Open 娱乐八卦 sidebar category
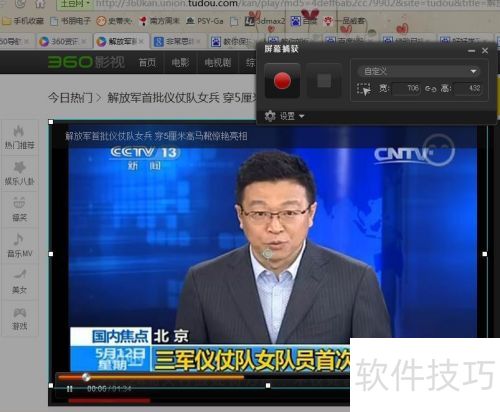 (x=19, y=173)
